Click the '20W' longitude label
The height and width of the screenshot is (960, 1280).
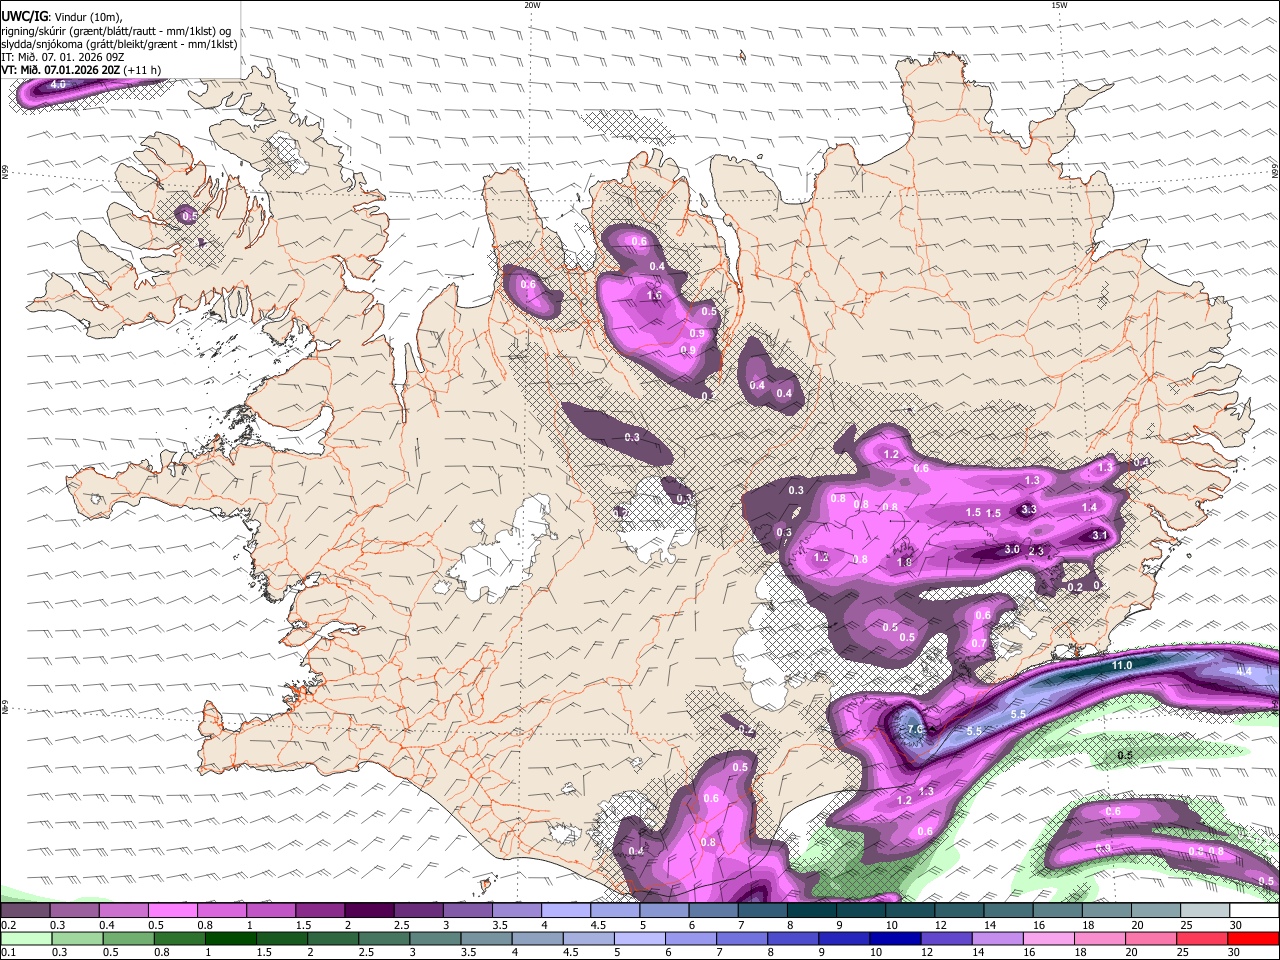[532, 5]
